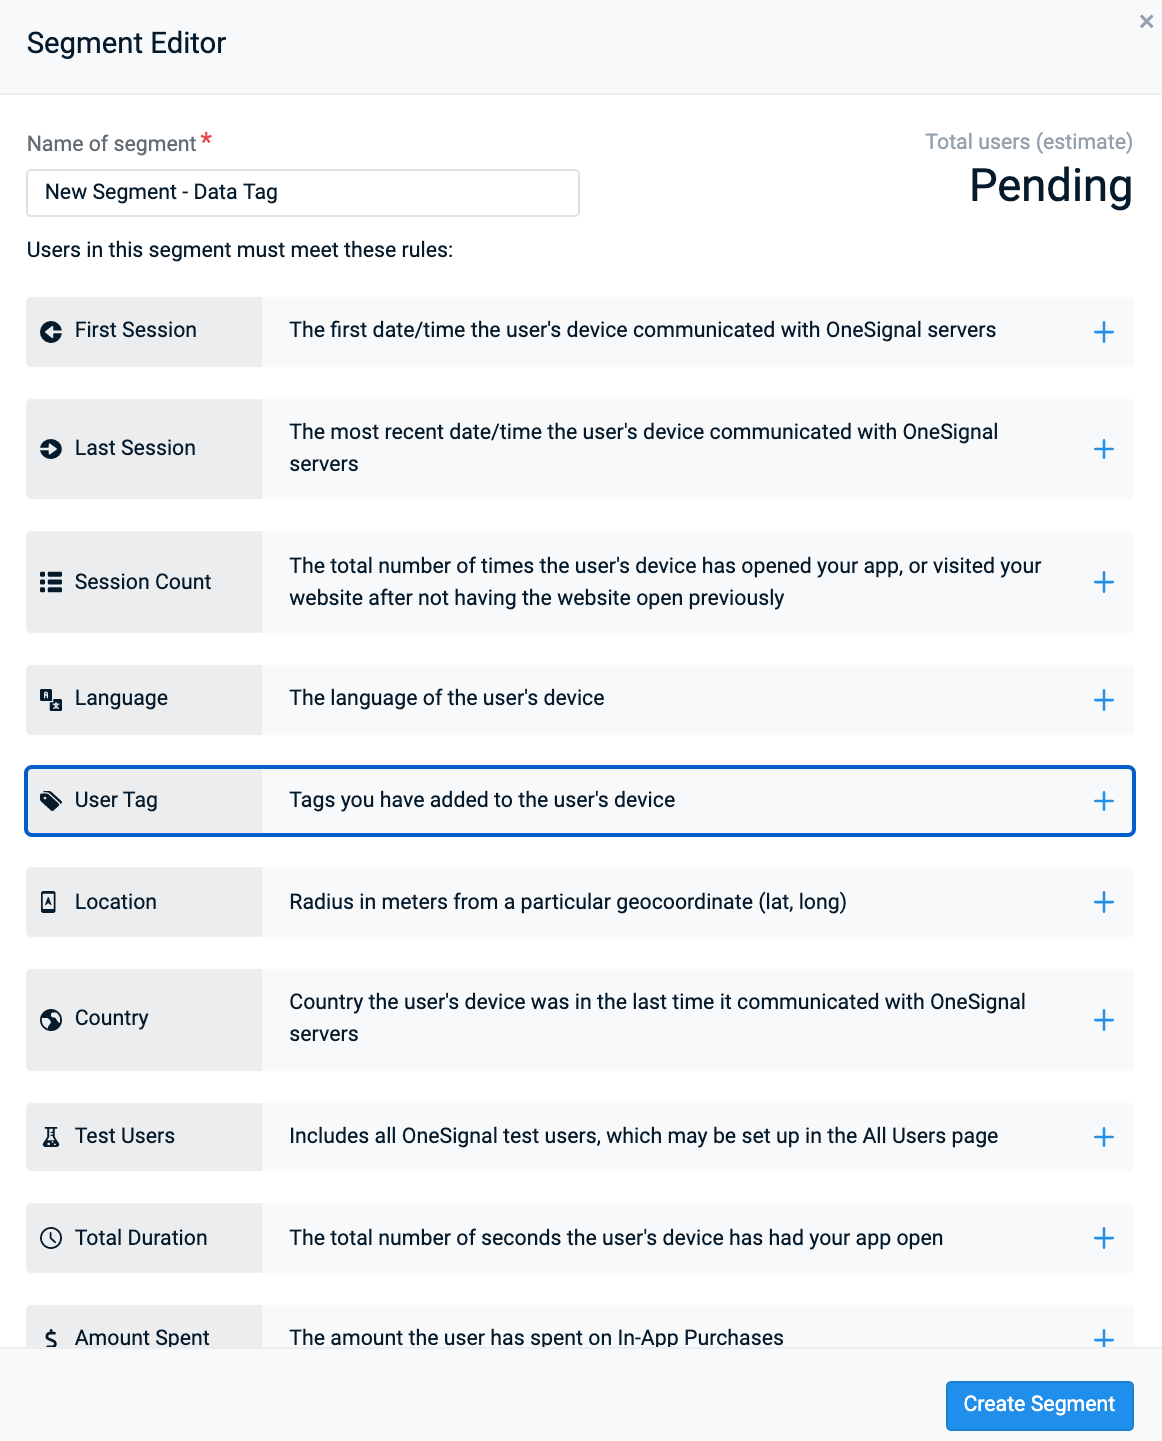1162x1441 pixels.
Task: Close the Segment Editor dialog
Action: (1147, 21)
